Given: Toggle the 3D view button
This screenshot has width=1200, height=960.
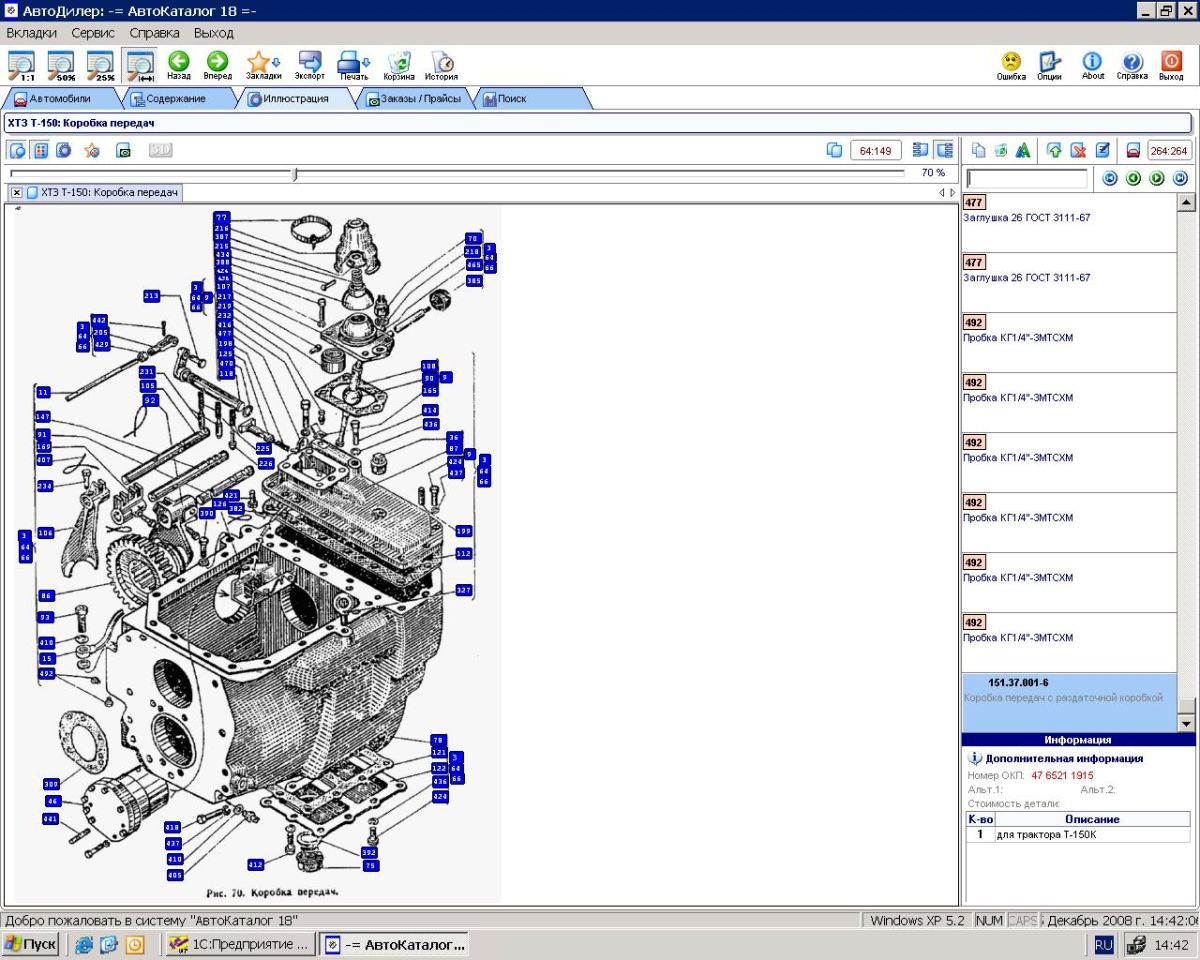Looking at the screenshot, I should tap(161, 150).
